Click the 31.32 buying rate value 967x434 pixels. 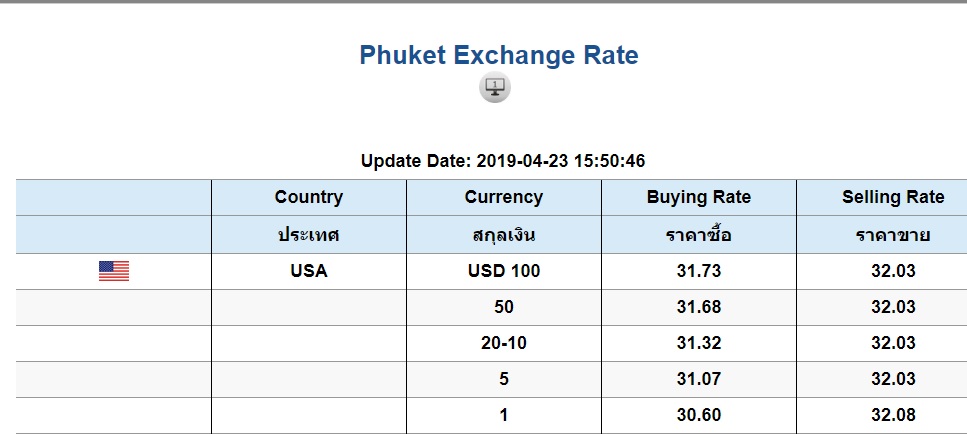pos(699,343)
